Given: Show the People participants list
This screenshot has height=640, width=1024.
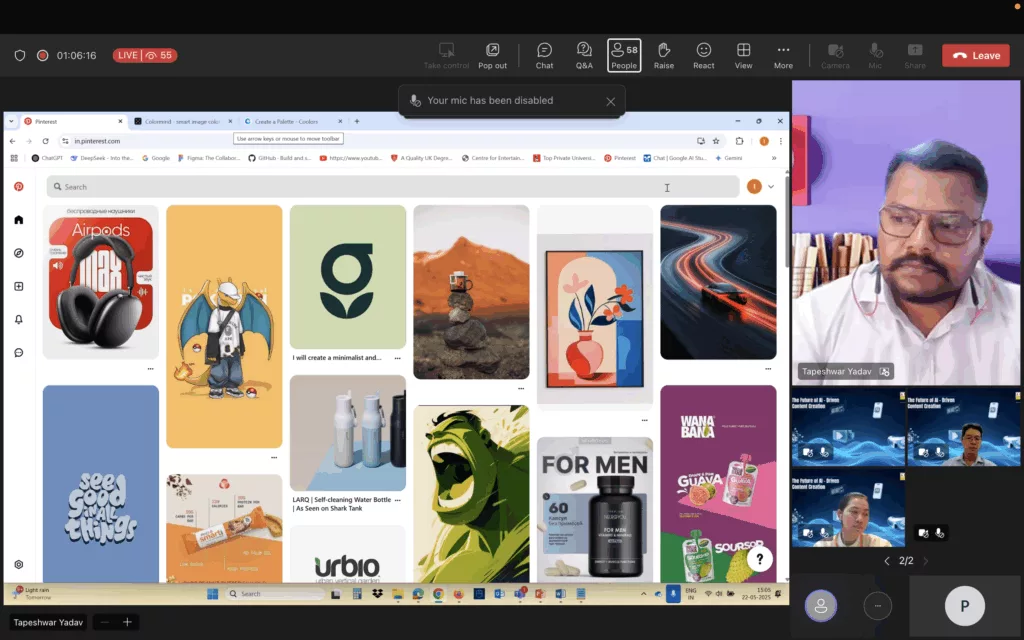Looking at the screenshot, I should (x=624, y=55).
